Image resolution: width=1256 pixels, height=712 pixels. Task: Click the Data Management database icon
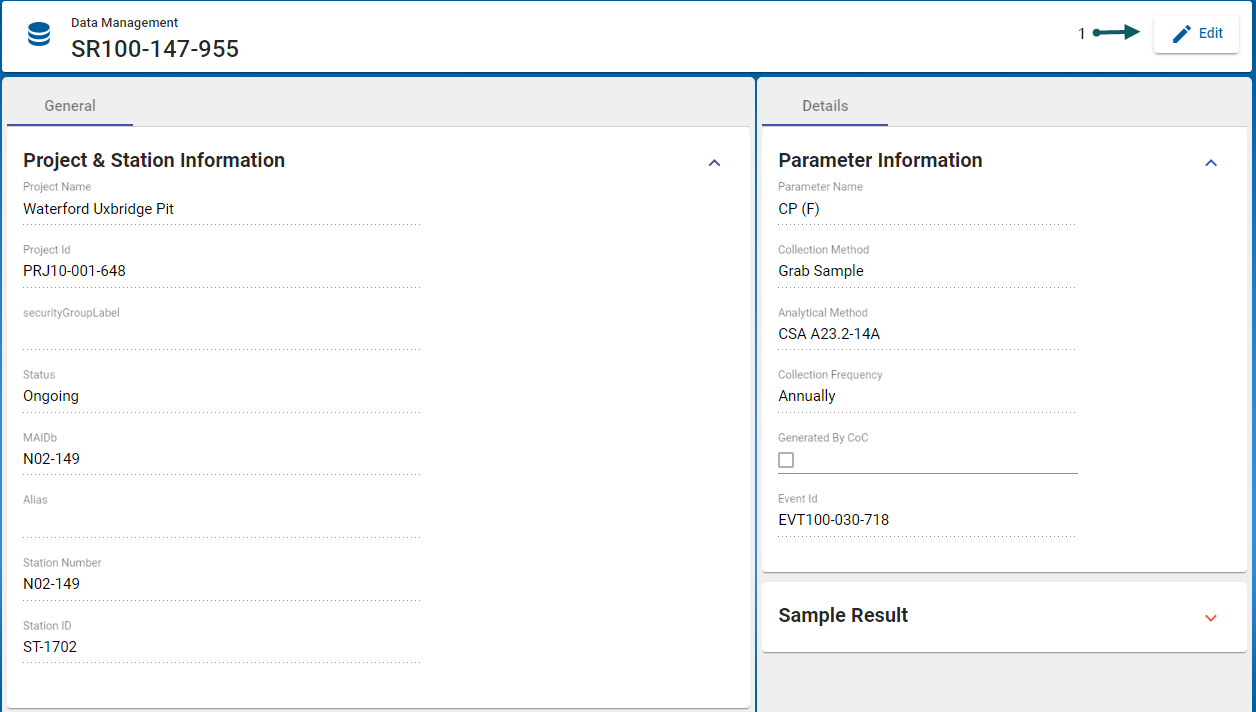click(39, 35)
